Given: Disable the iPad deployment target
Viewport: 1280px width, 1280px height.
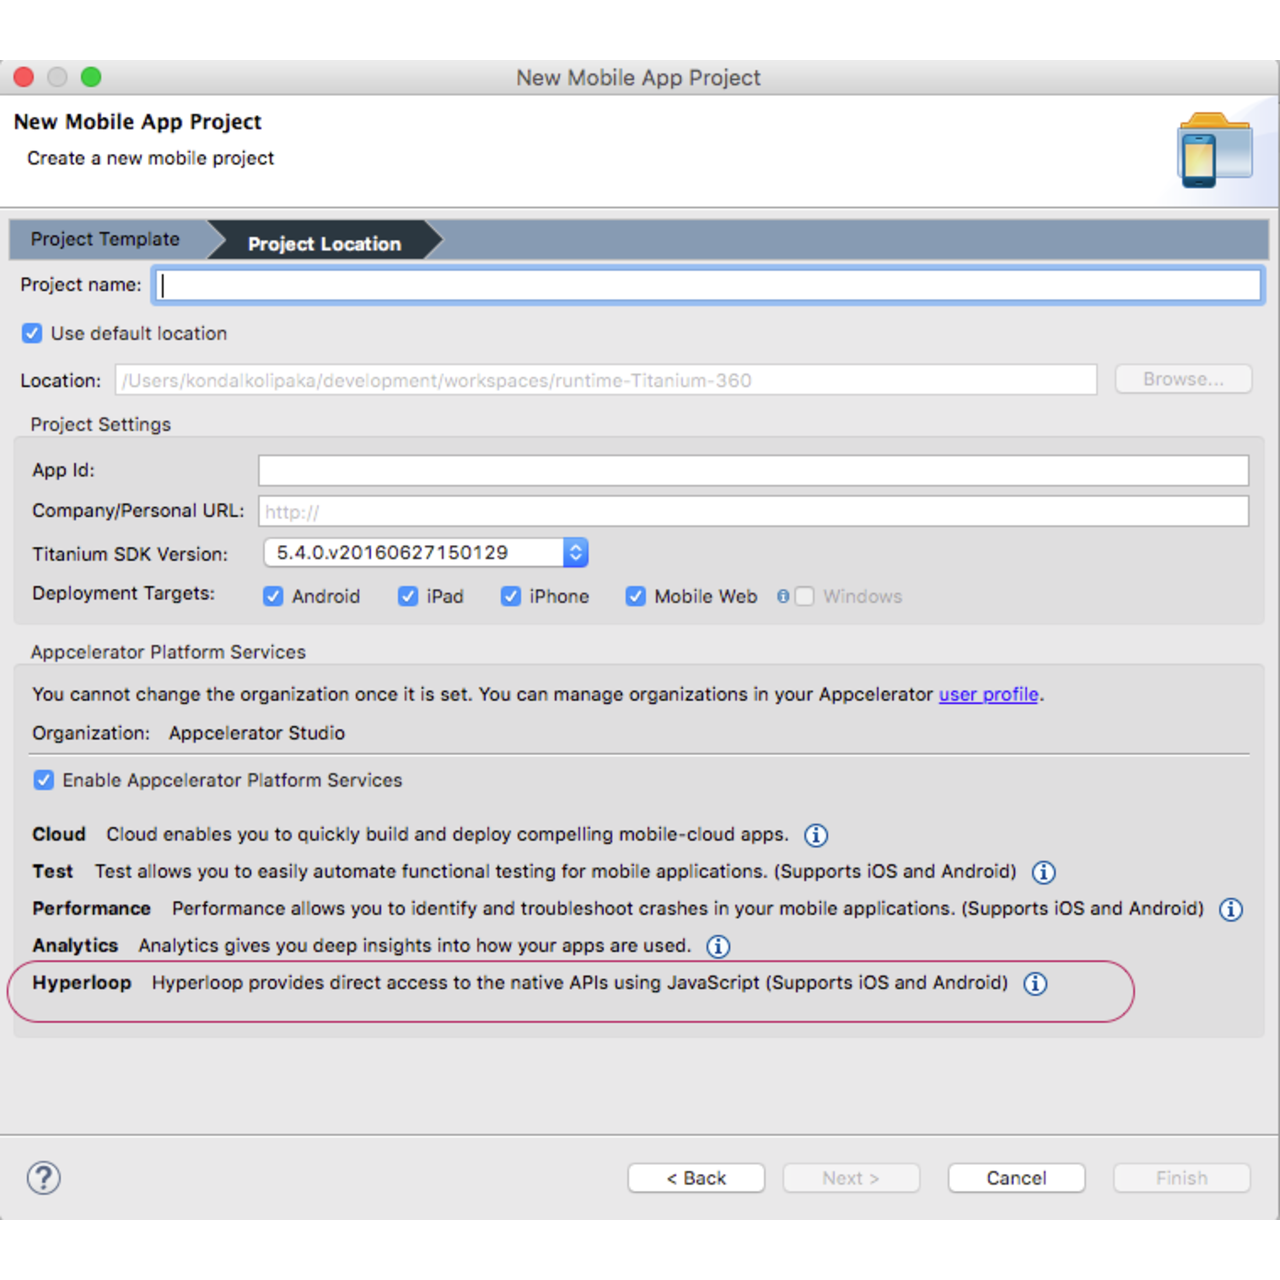Looking at the screenshot, I should coord(408,596).
